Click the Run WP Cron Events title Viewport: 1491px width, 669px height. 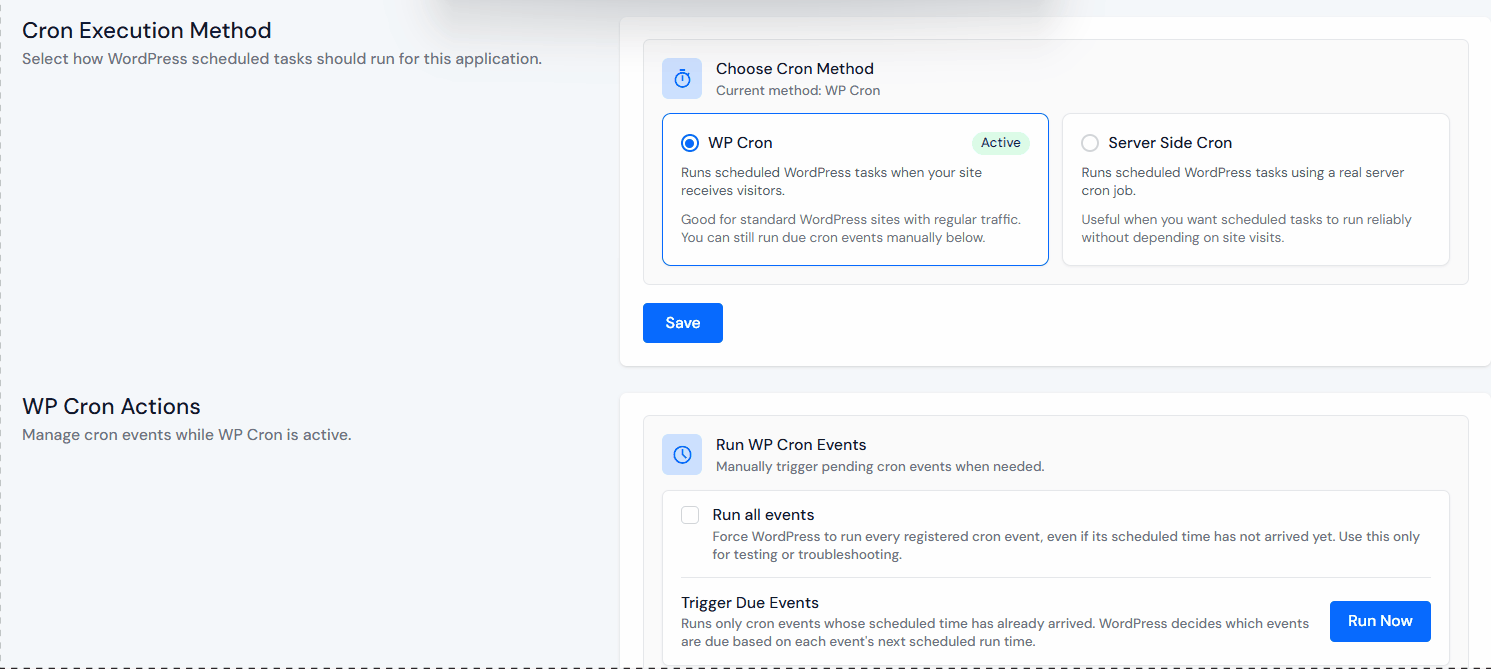click(x=791, y=445)
